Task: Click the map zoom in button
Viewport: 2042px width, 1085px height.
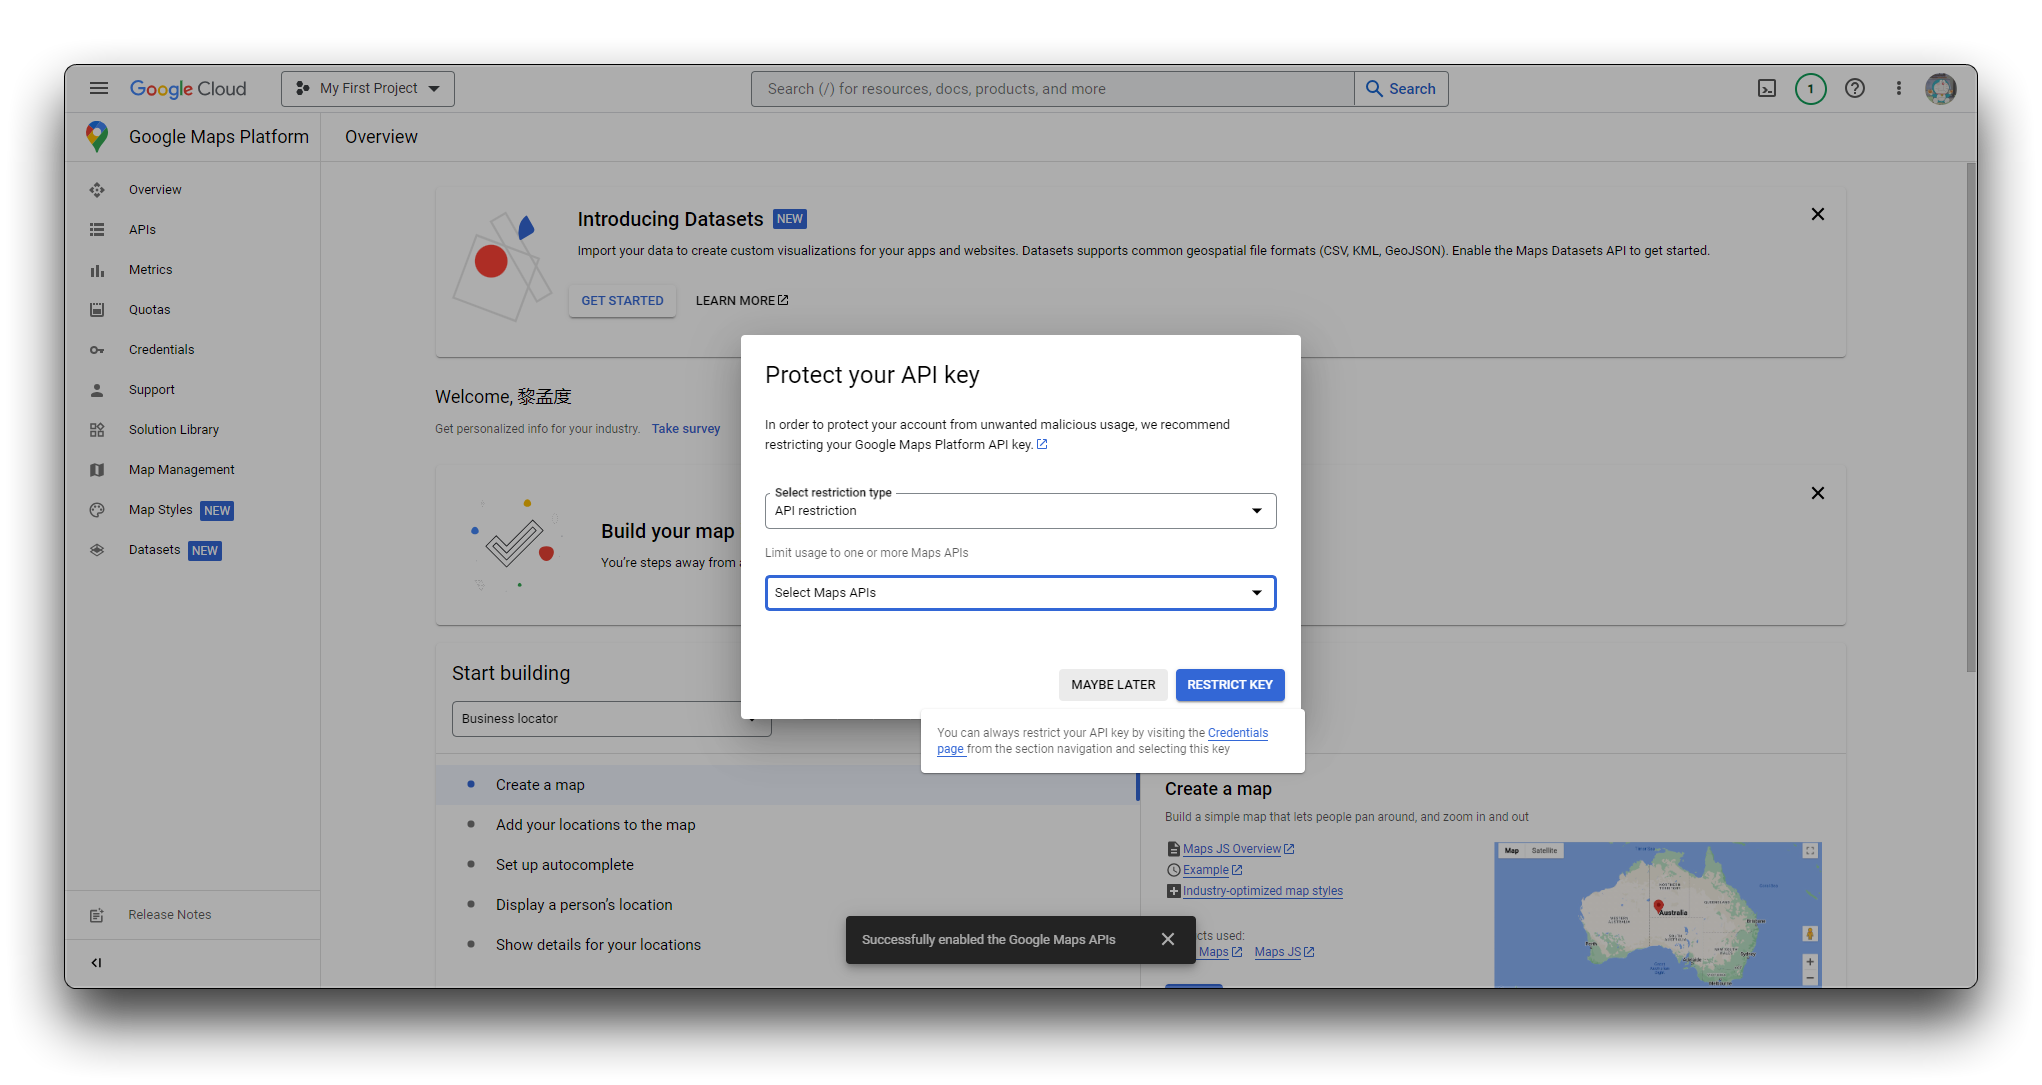Action: click(x=1810, y=962)
